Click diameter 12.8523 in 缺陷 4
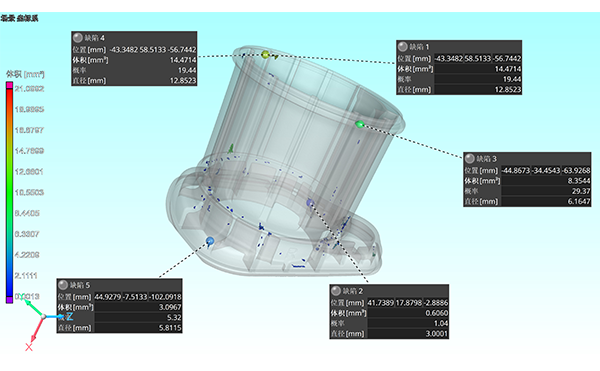Screen dimensions: 600x371 pyautogui.click(x=183, y=80)
